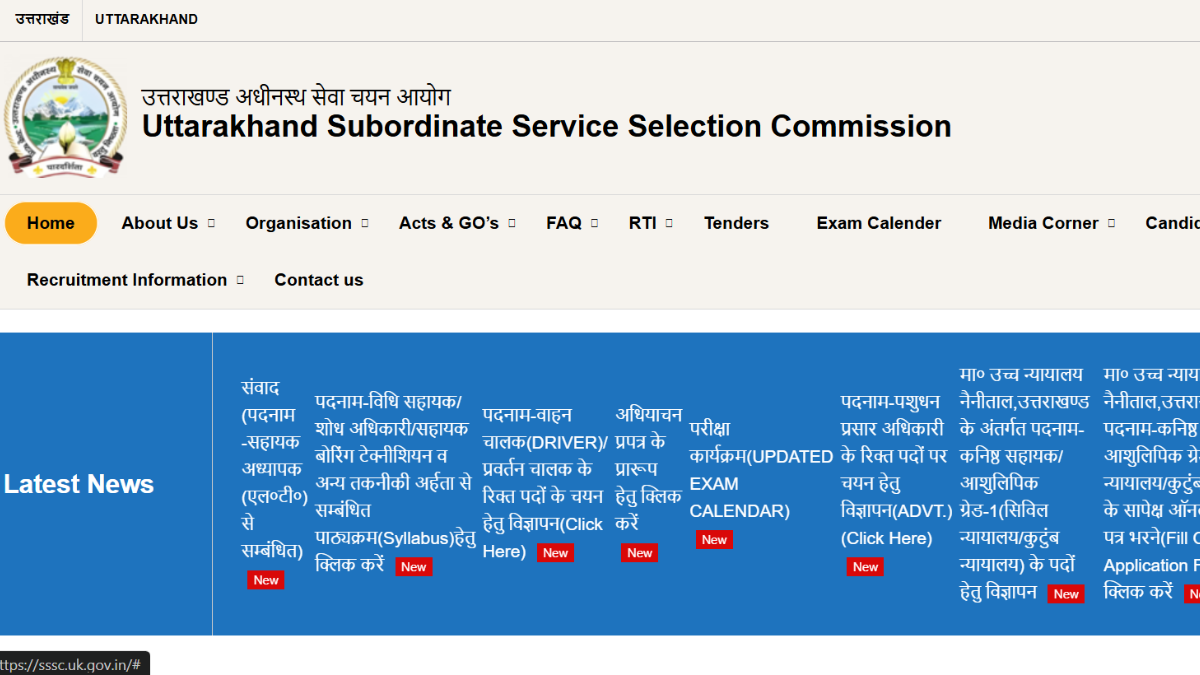Click the New badge under the DRIVER advertisement
Image resolution: width=1200 pixels, height=675 pixels.
pos(555,552)
